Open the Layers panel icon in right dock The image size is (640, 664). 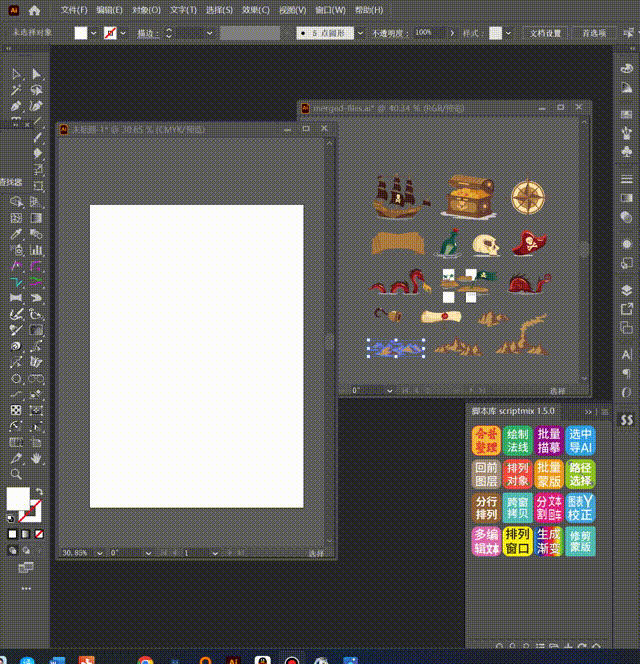click(626, 290)
